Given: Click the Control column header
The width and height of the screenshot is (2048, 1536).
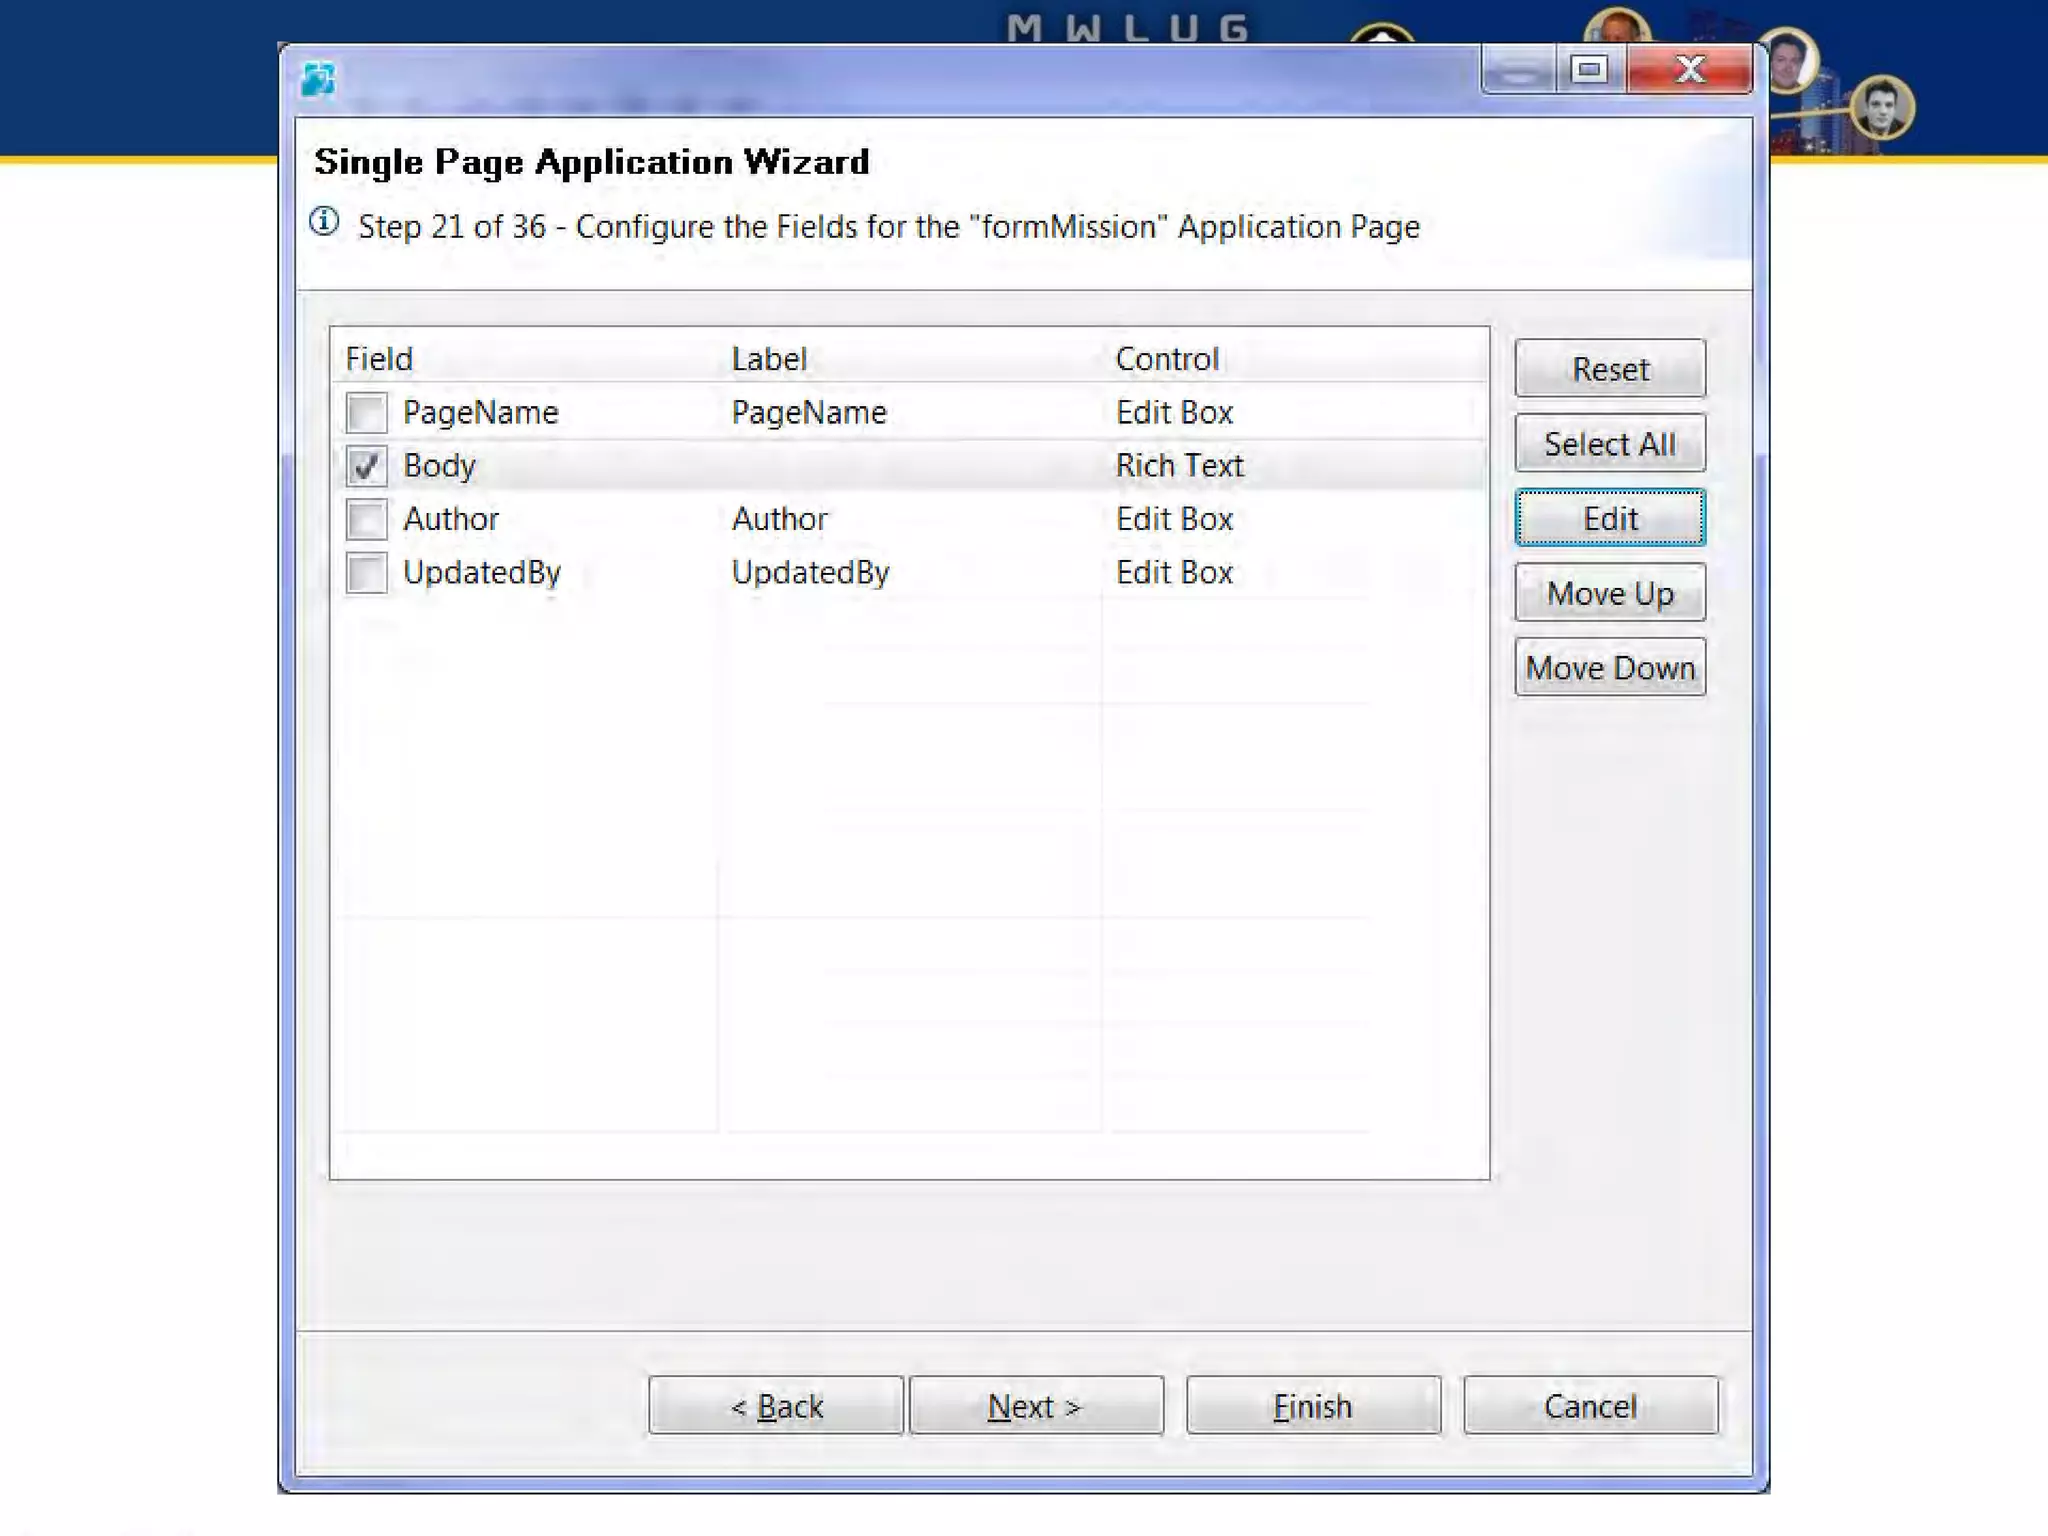Looking at the screenshot, I should coord(1167,359).
